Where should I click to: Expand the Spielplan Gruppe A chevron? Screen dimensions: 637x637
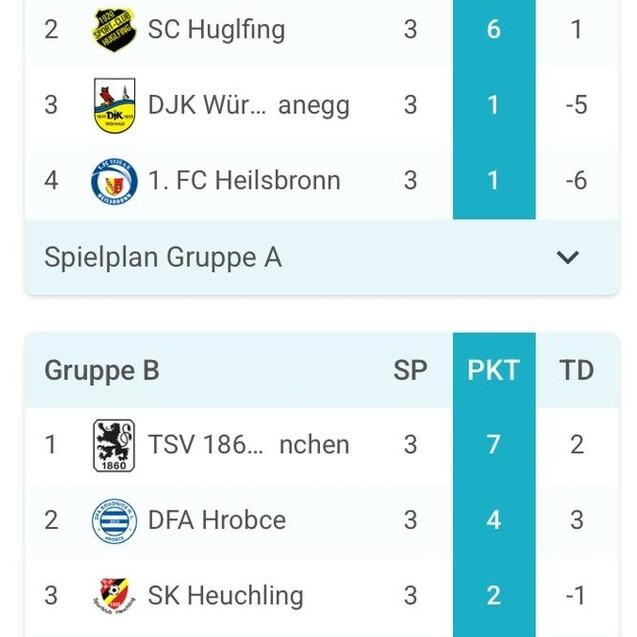(567, 258)
